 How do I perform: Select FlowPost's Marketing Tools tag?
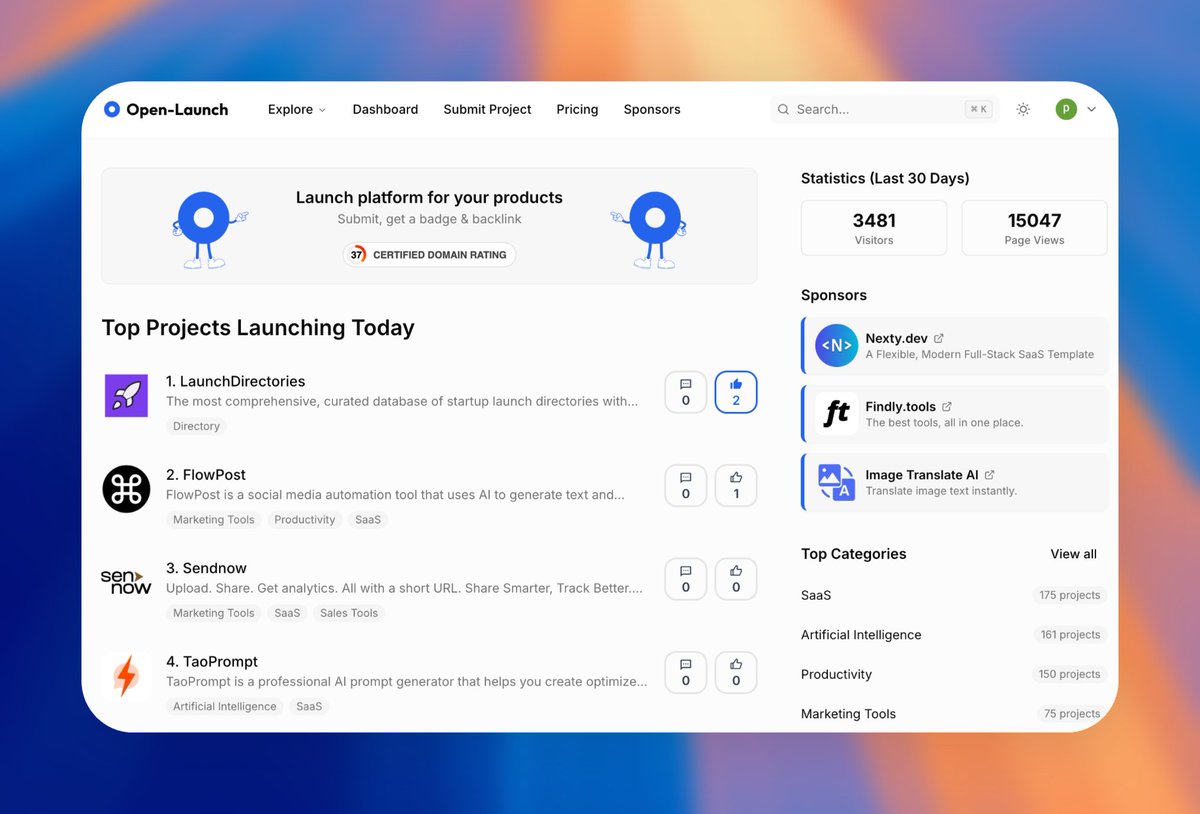(214, 520)
